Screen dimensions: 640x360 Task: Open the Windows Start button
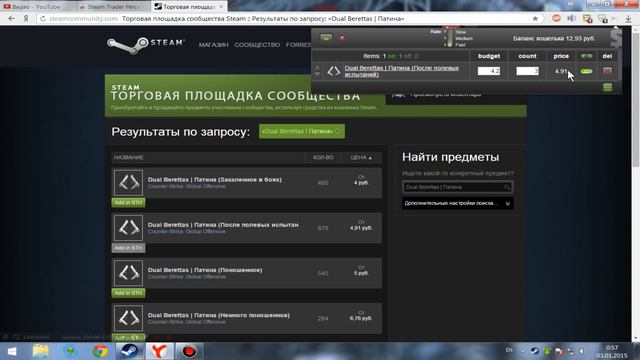click(x=12, y=351)
